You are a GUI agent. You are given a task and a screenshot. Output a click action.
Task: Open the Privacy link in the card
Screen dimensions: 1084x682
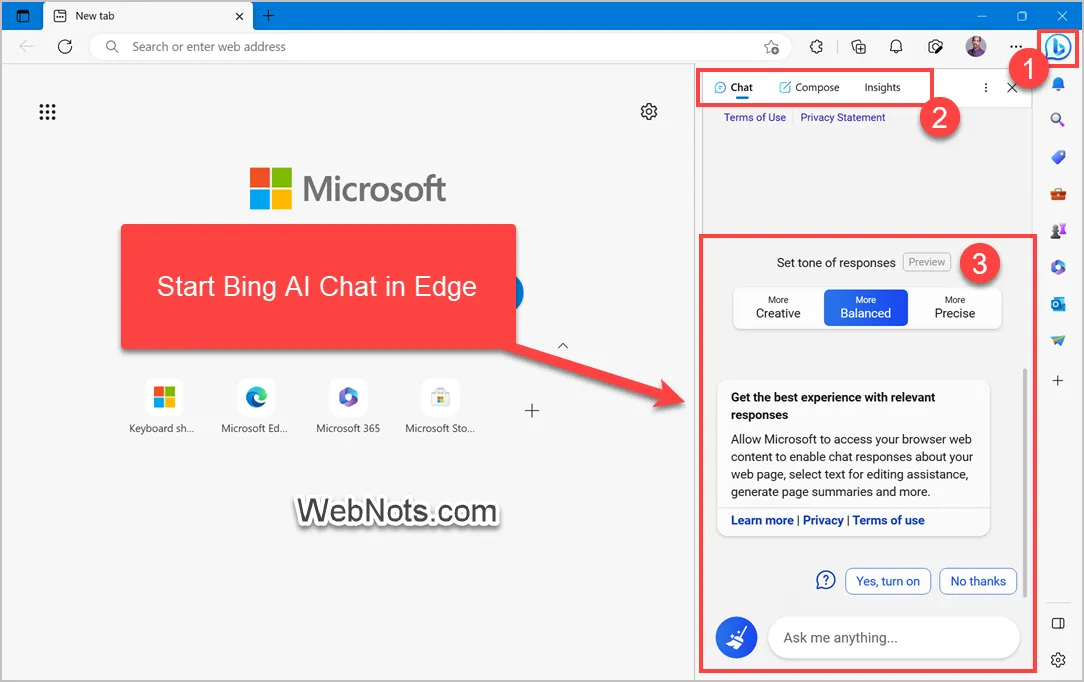pos(823,520)
